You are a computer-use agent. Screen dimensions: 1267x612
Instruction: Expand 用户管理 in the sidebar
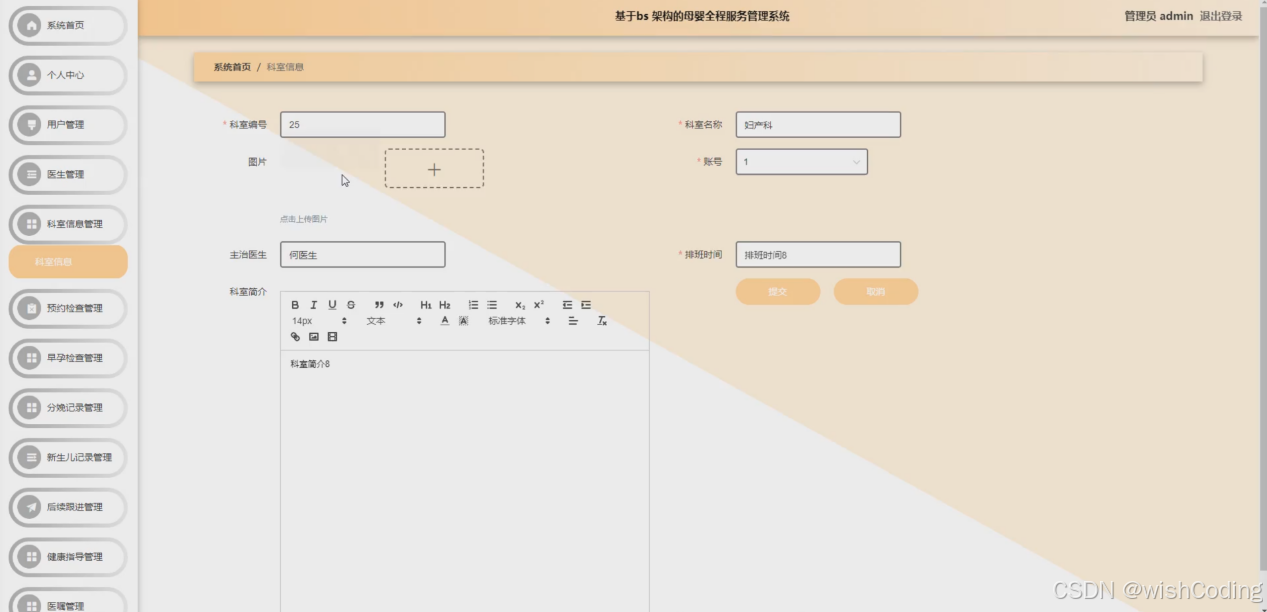click(x=68, y=125)
